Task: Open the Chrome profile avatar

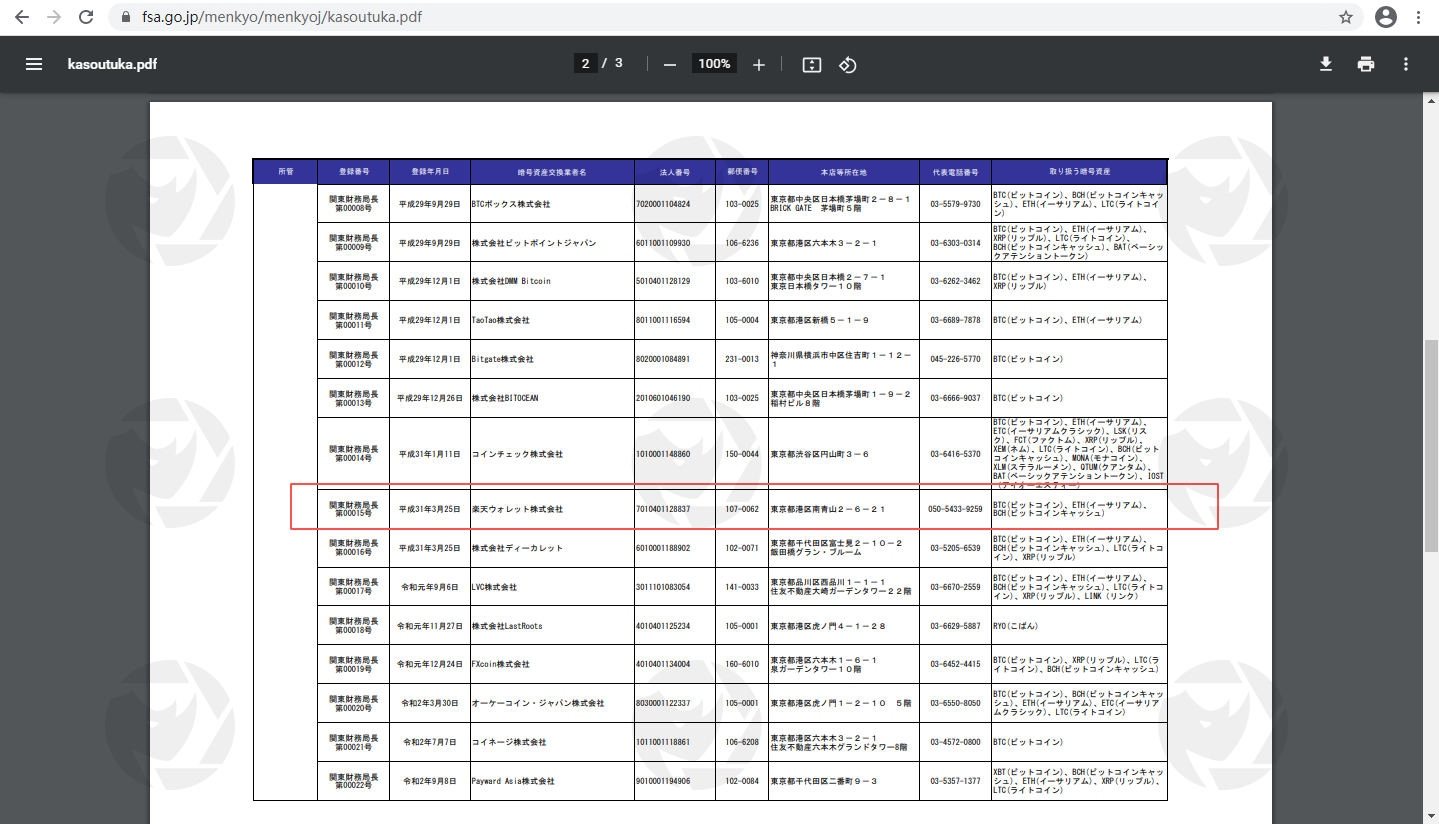Action: (x=1385, y=17)
